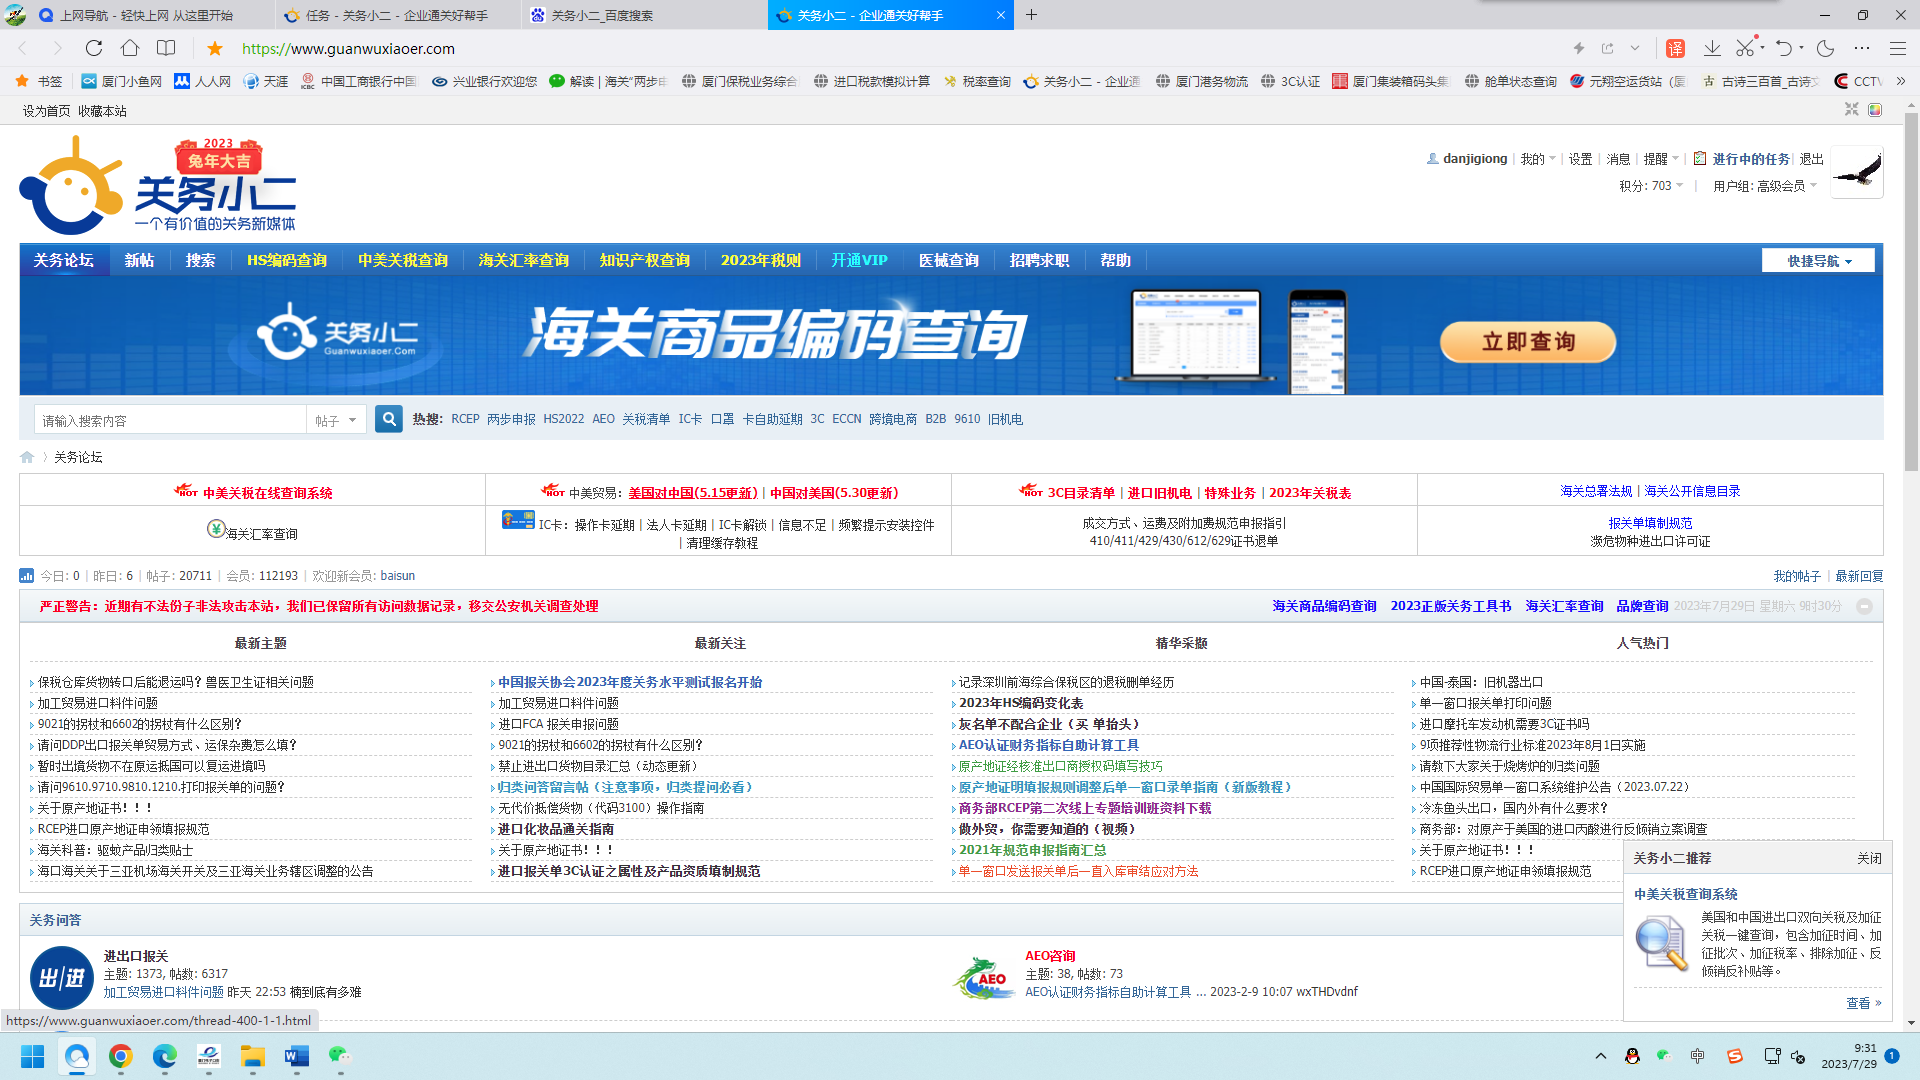The height and width of the screenshot is (1080, 1920).
Task: Click the 查看 » link in recommendation popup
Action: click(x=1863, y=1003)
